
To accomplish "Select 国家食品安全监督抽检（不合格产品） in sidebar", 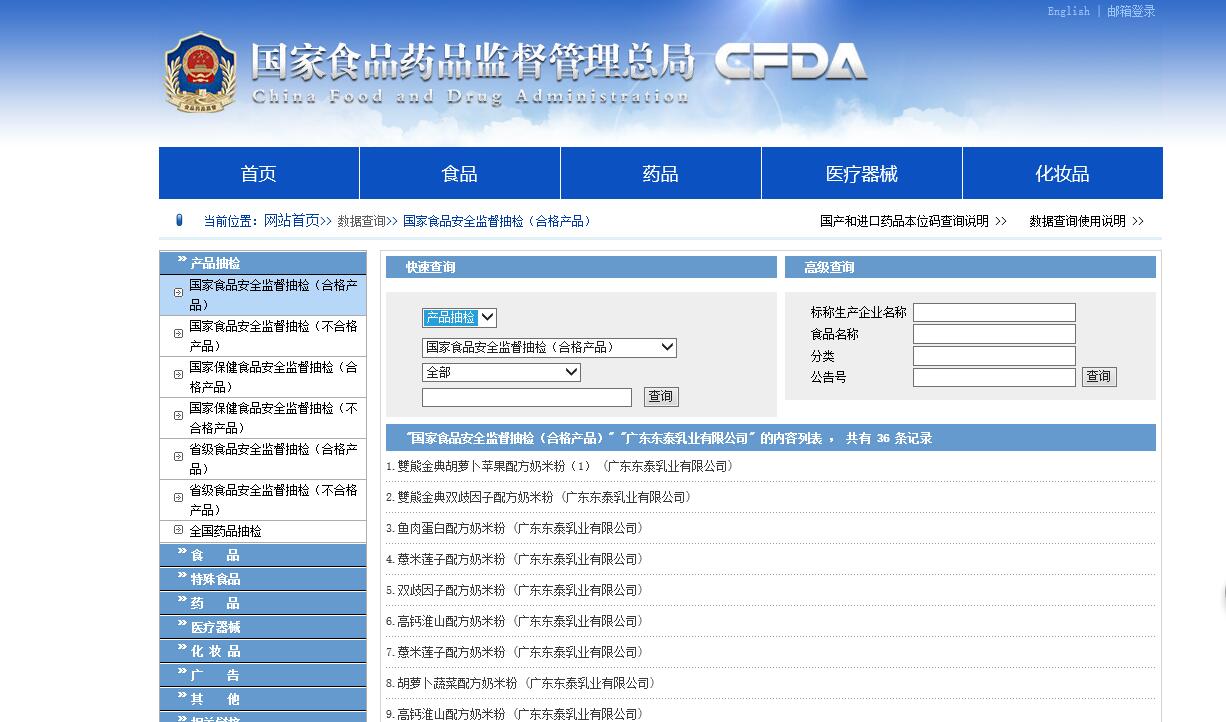I will coord(263,336).
